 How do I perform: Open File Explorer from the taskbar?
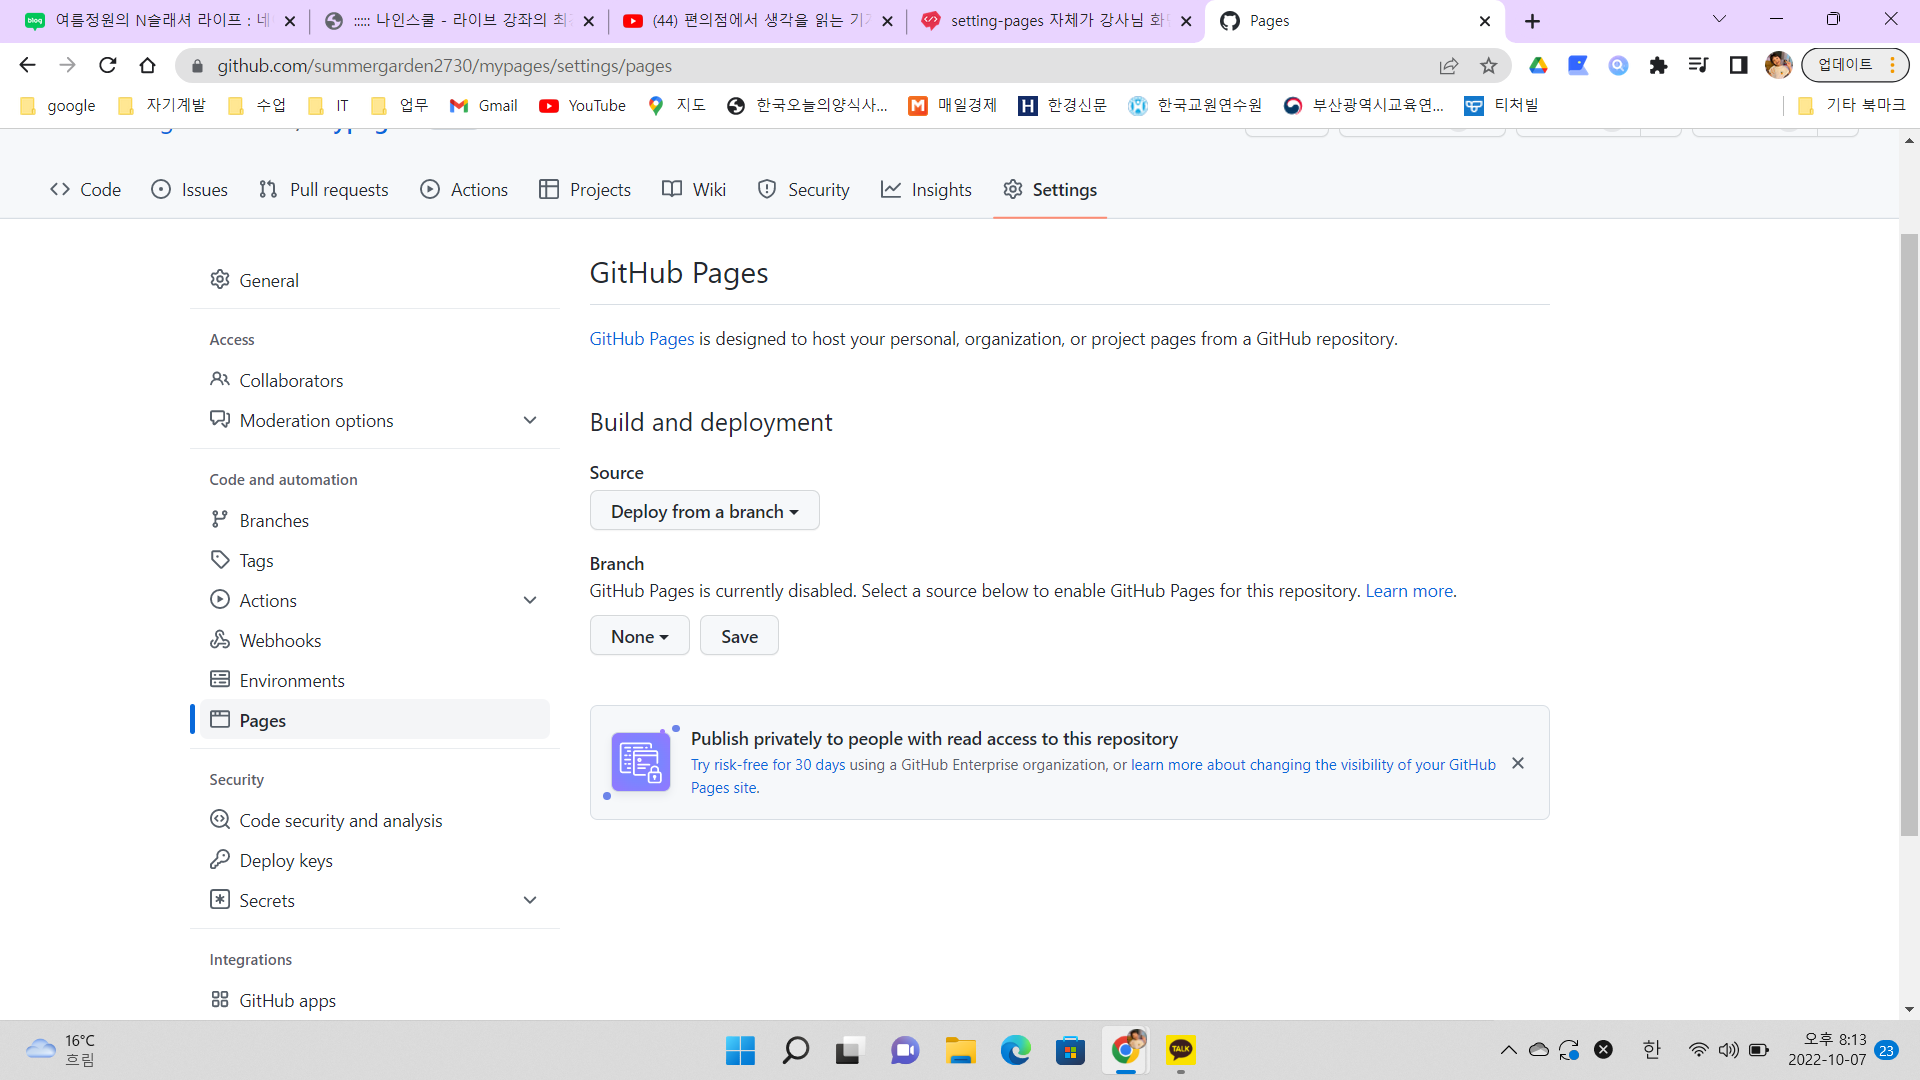[960, 1050]
